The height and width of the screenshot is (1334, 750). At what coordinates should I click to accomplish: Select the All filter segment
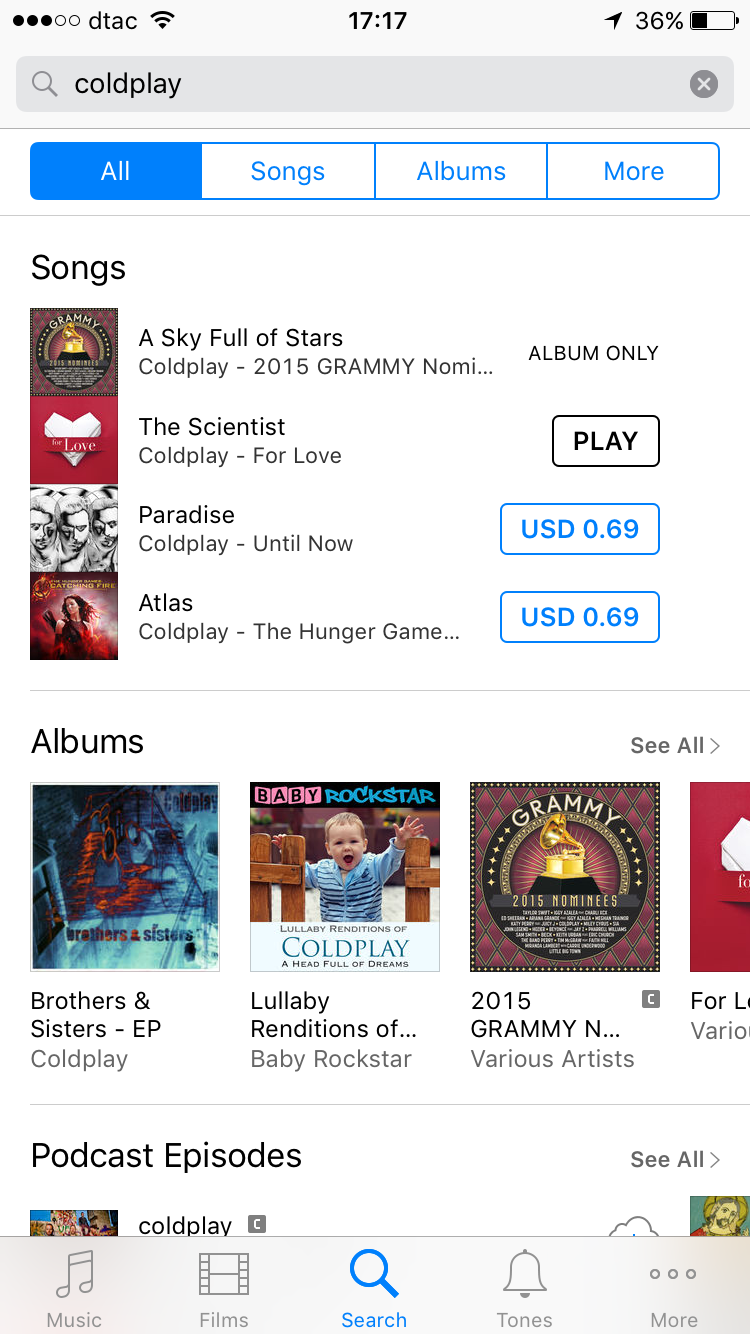116,171
